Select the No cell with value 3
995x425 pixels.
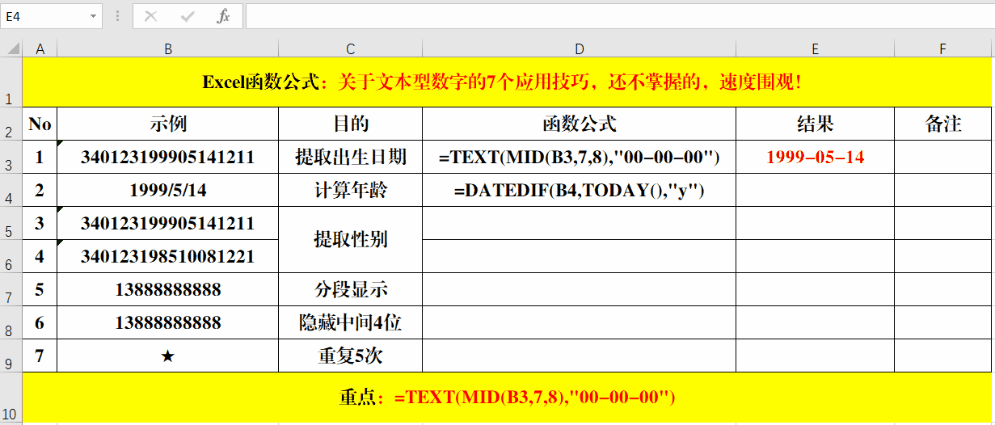[x=40, y=223]
